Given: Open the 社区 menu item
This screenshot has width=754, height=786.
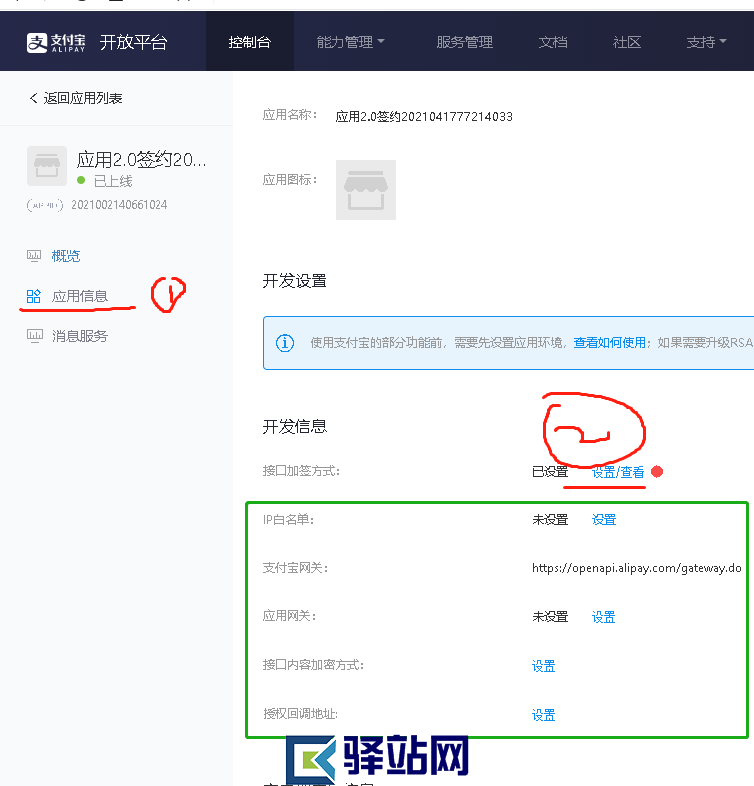Looking at the screenshot, I should click(627, 42).
